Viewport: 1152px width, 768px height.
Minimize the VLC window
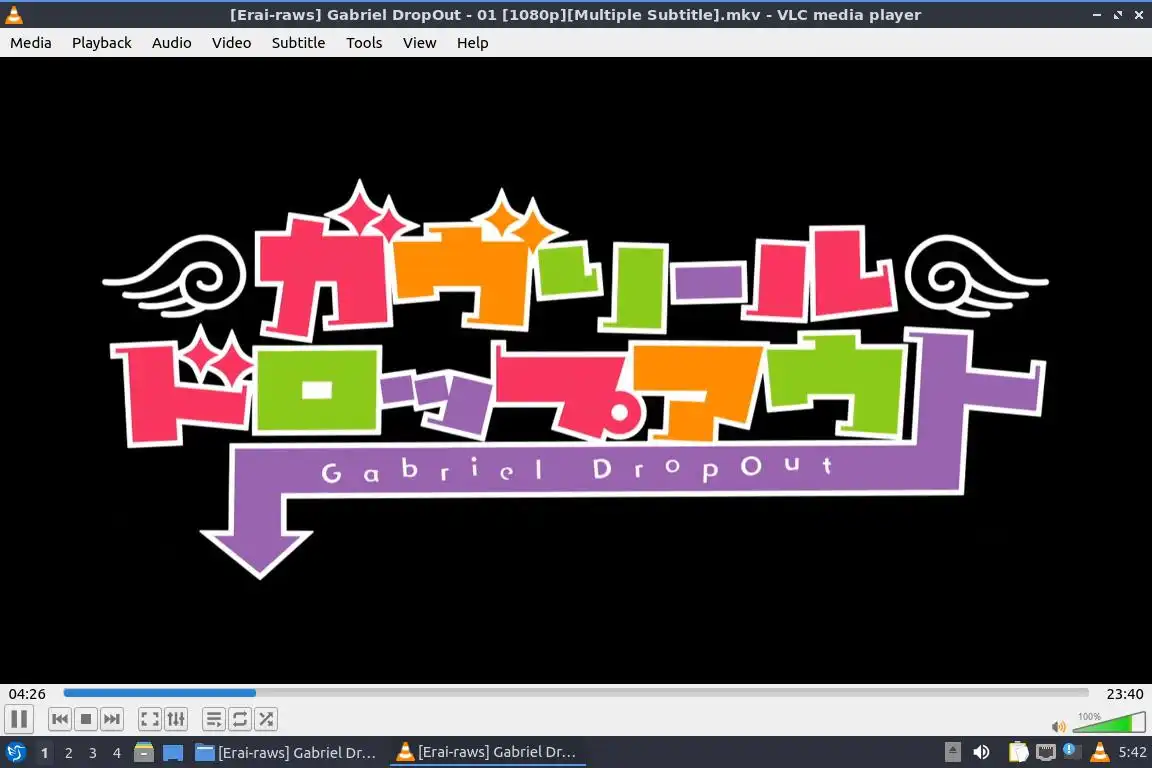click(1097, 15)
